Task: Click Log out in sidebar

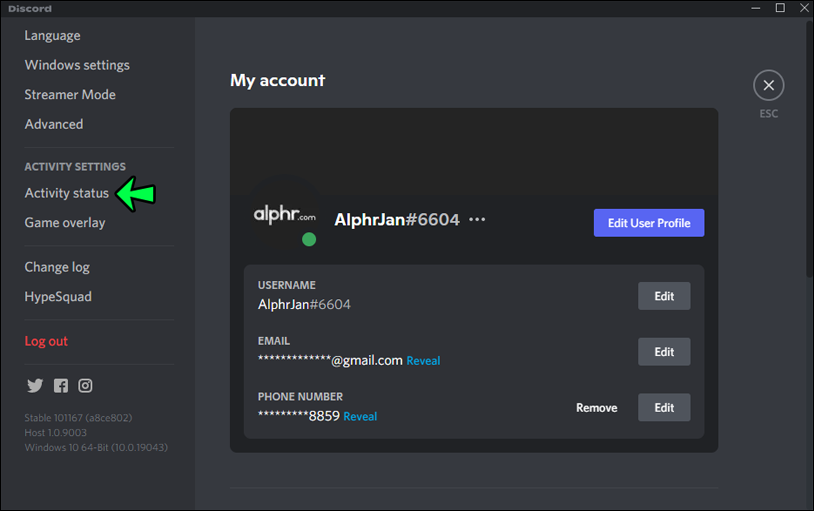Action: pyautogui.click(x=46, y=341)
